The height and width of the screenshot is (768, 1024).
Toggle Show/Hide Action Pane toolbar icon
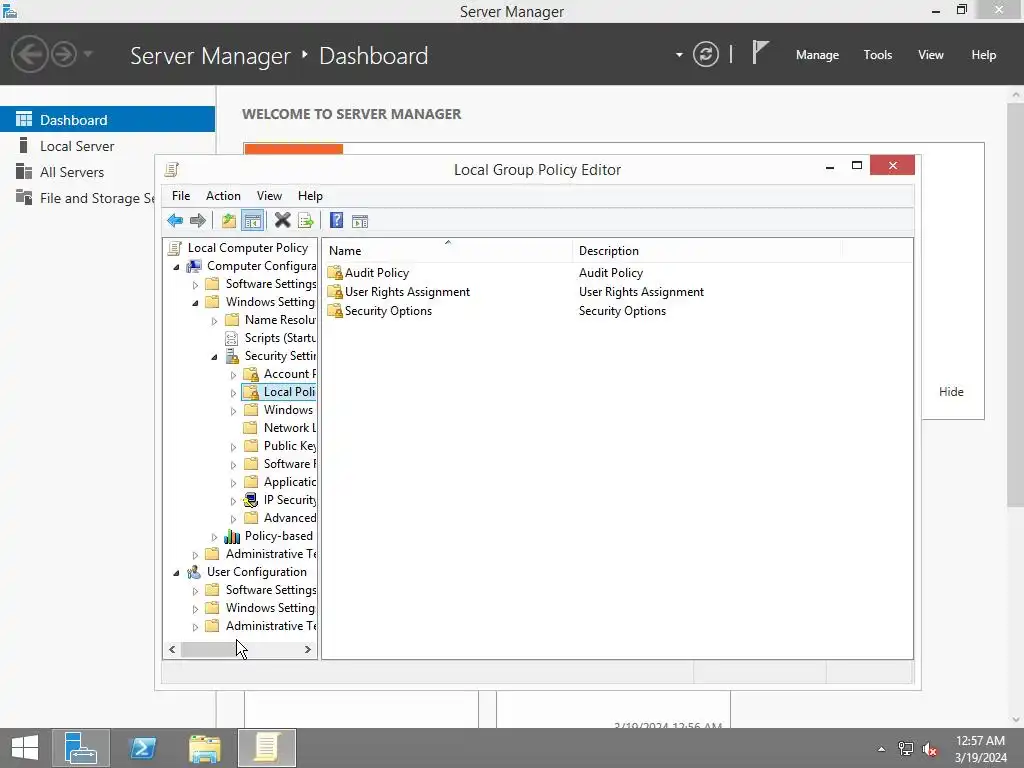[360, 221]
